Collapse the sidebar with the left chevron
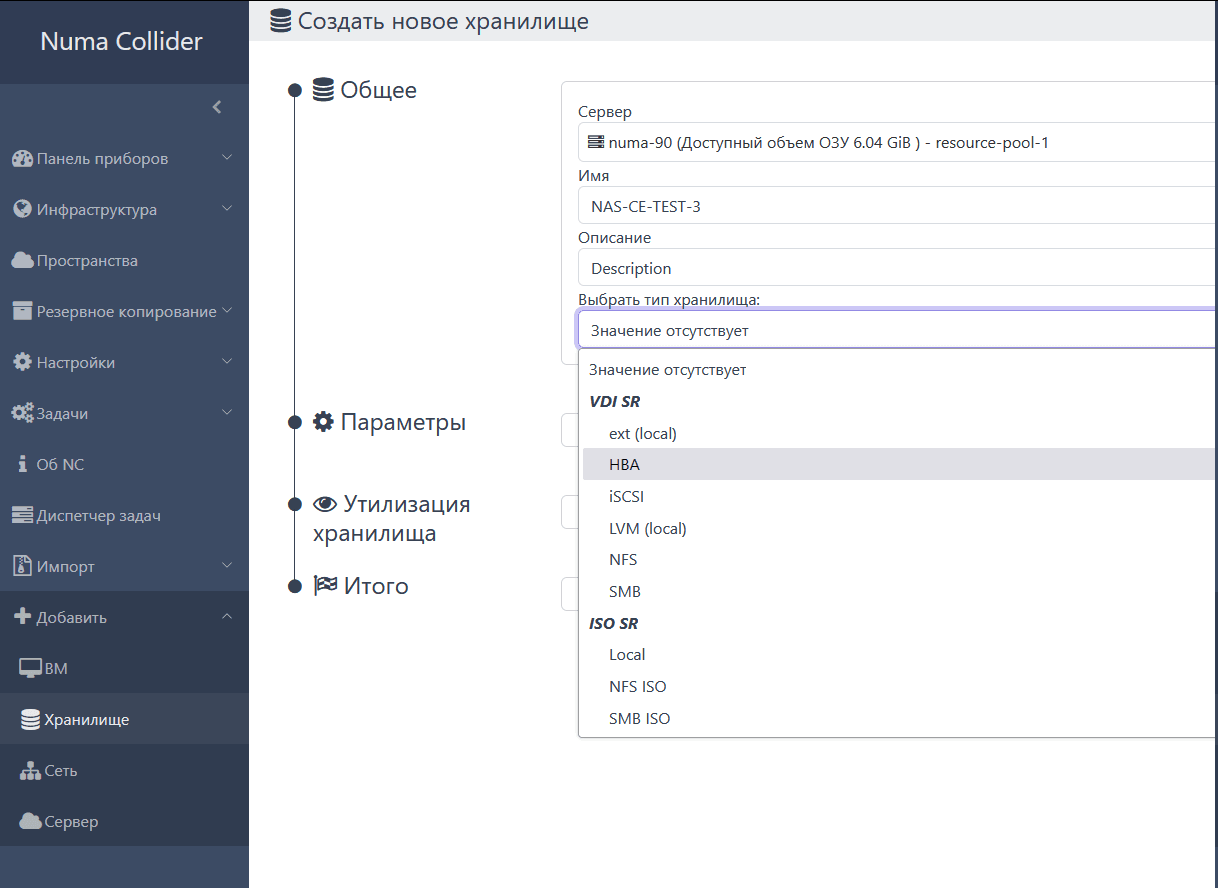1218x888 pixels. (217, 107)
